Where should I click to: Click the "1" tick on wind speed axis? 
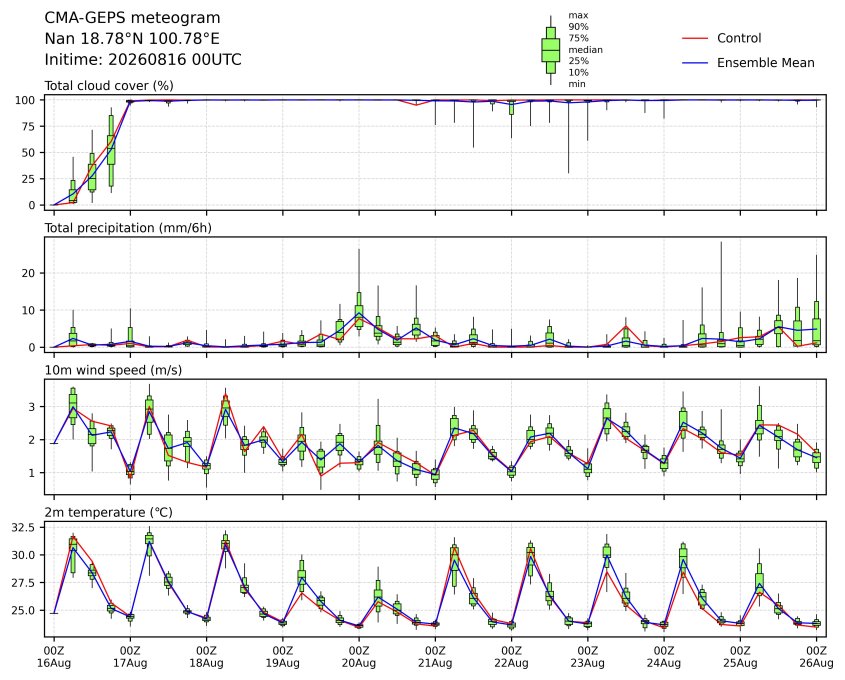(32, 473)
